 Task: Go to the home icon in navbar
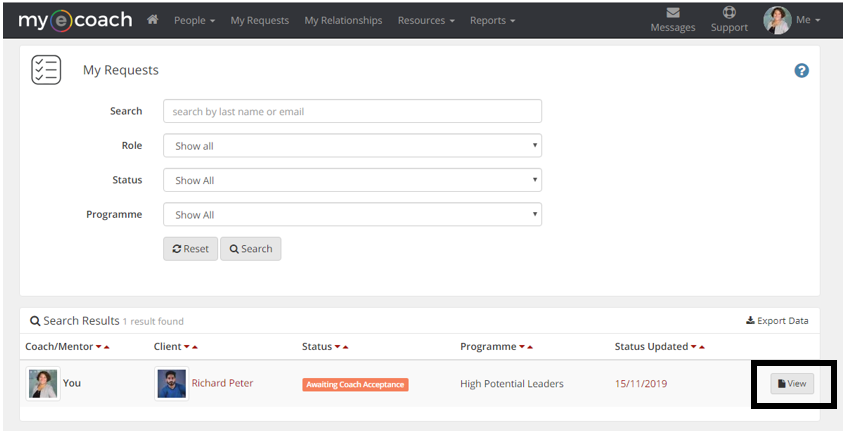(153, 20)
